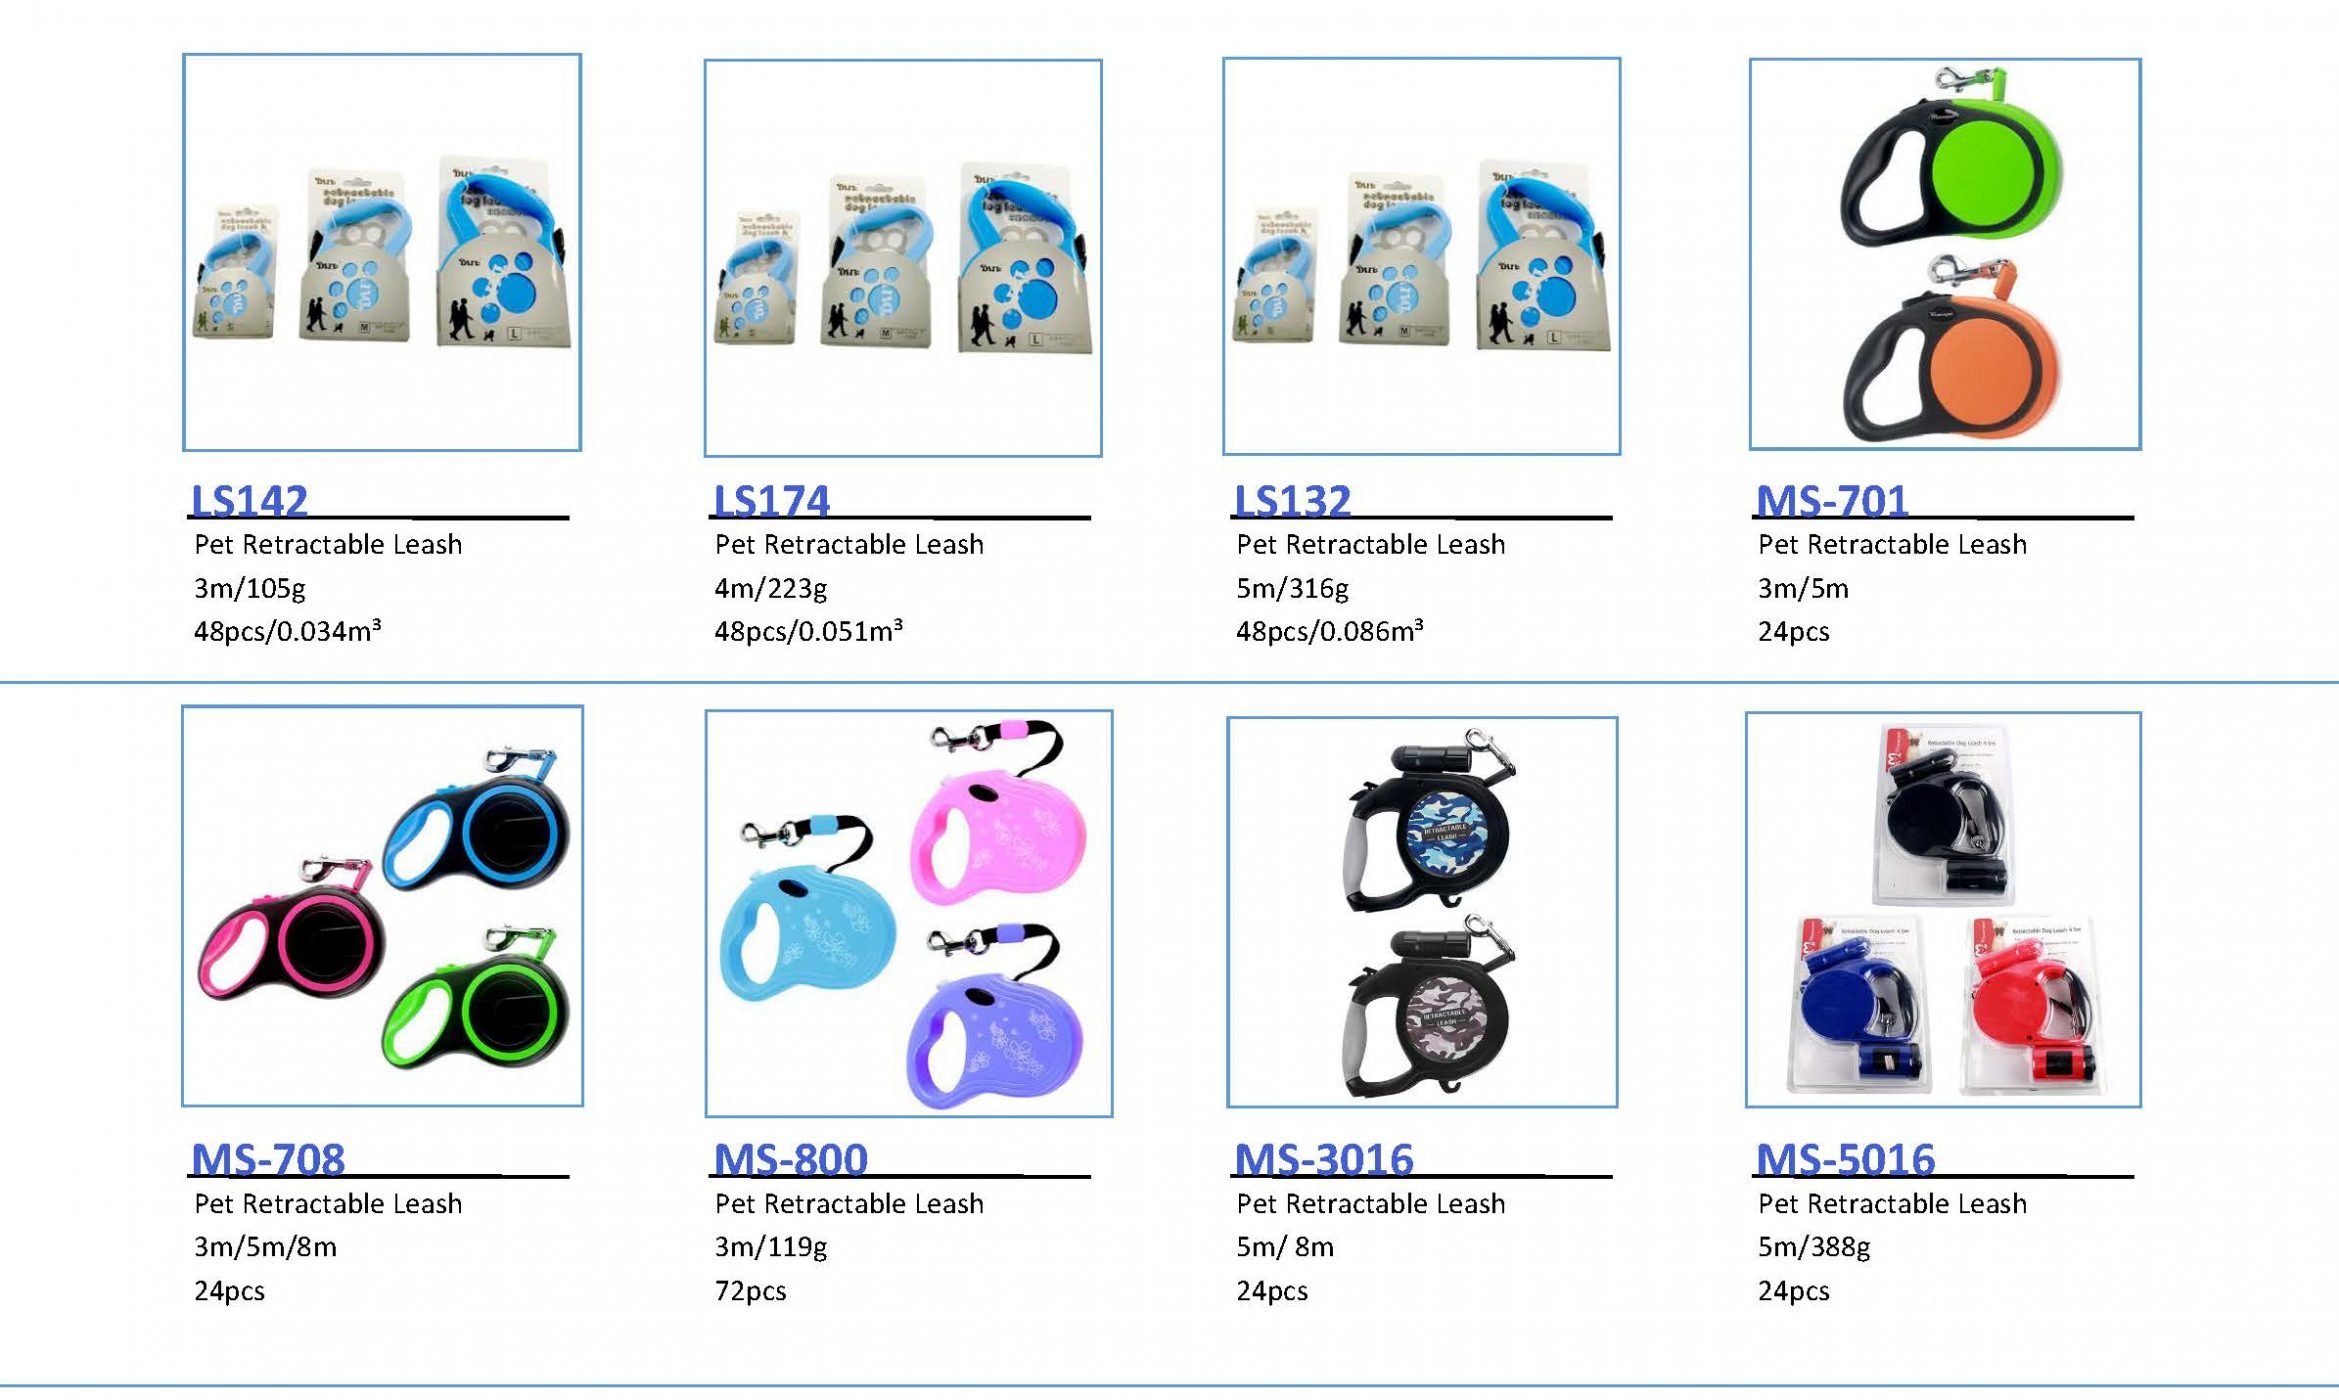
Task: Open the LS174 leash product photo
Action: [x=903, y=258]
